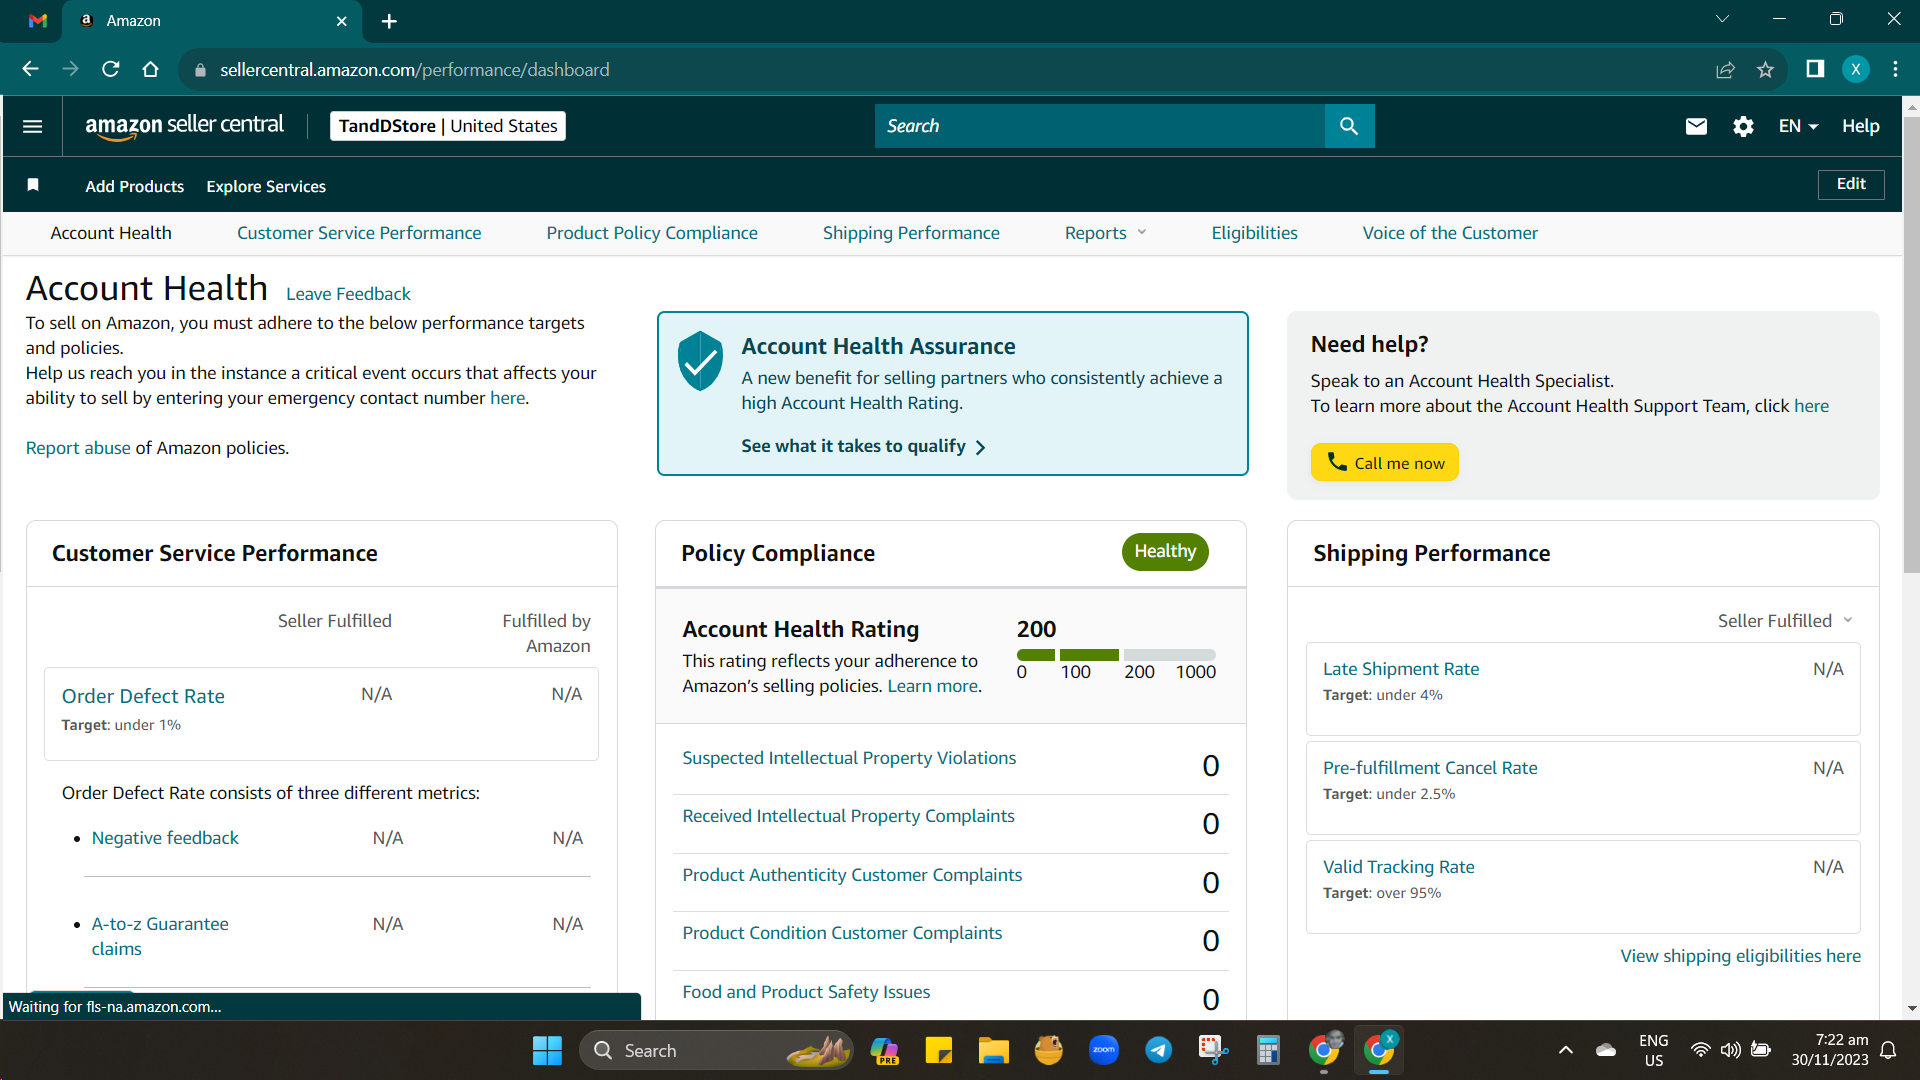Screen dimensions: 1920x1080
Task: Click View shipping eligibilities here
Action: point(1740,956)
